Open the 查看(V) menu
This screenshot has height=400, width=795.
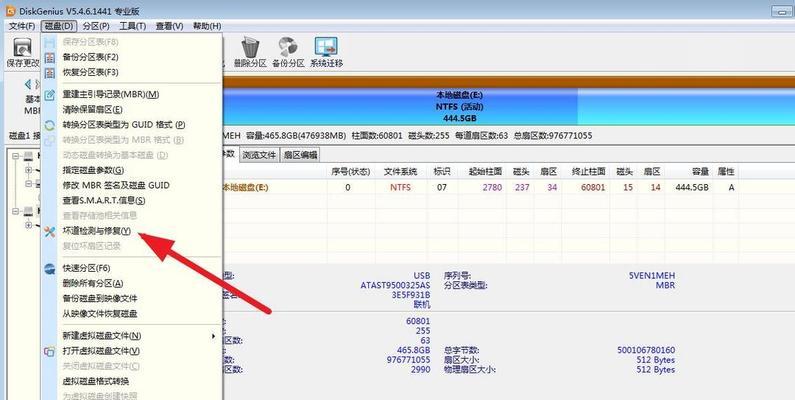(x=169, y=26)
